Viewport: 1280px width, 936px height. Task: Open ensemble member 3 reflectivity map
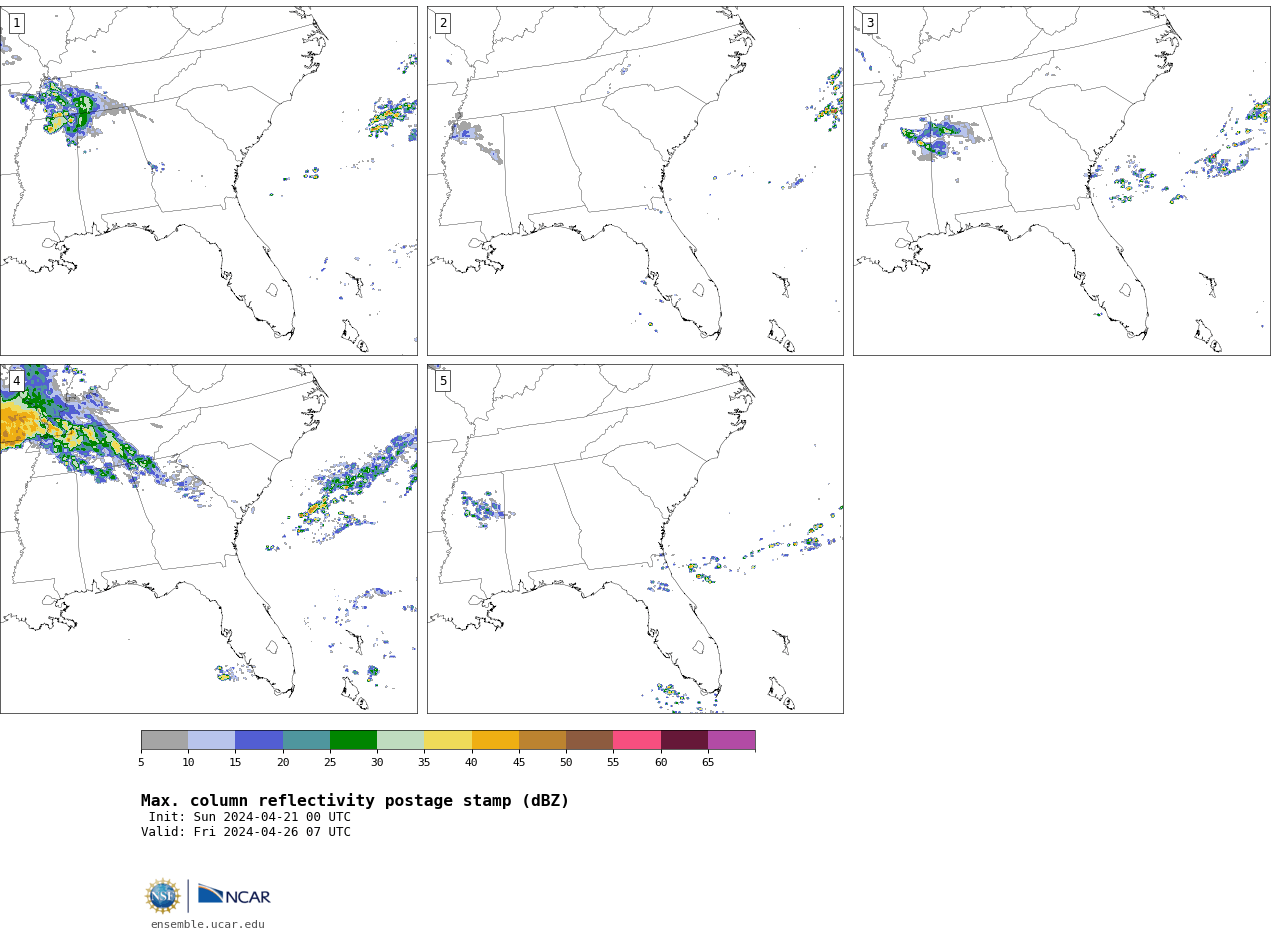[x=1061, y=181]
